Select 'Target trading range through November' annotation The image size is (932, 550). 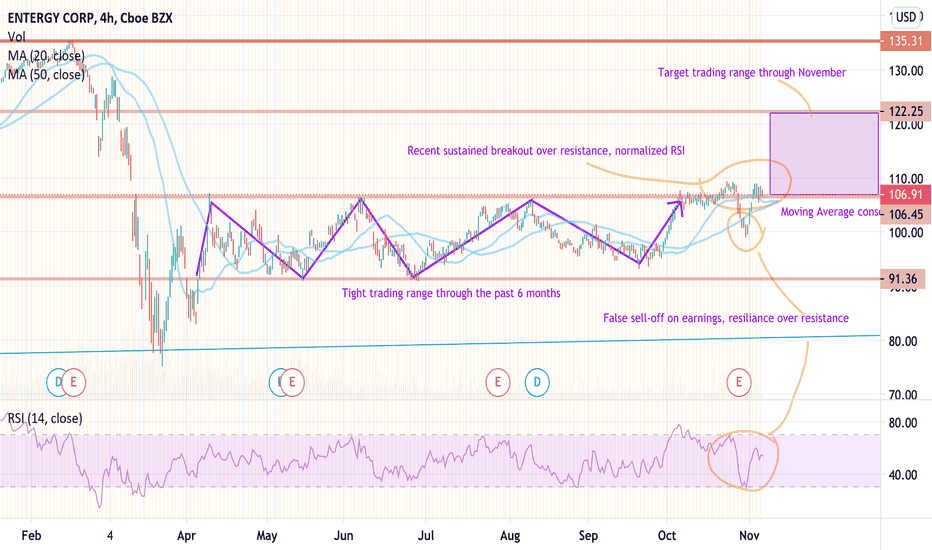tap(751, 73)
